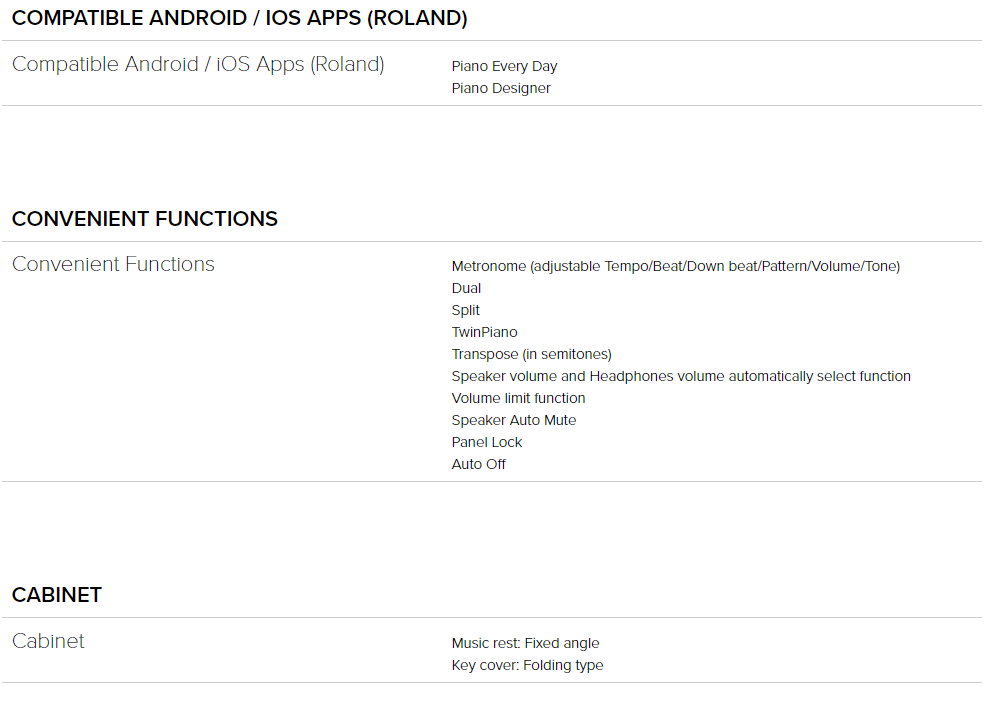Image resolution: width=984 pixels, height=708 pixels.
Task: Select the Volume limit function text
Action: click(518, 399)
